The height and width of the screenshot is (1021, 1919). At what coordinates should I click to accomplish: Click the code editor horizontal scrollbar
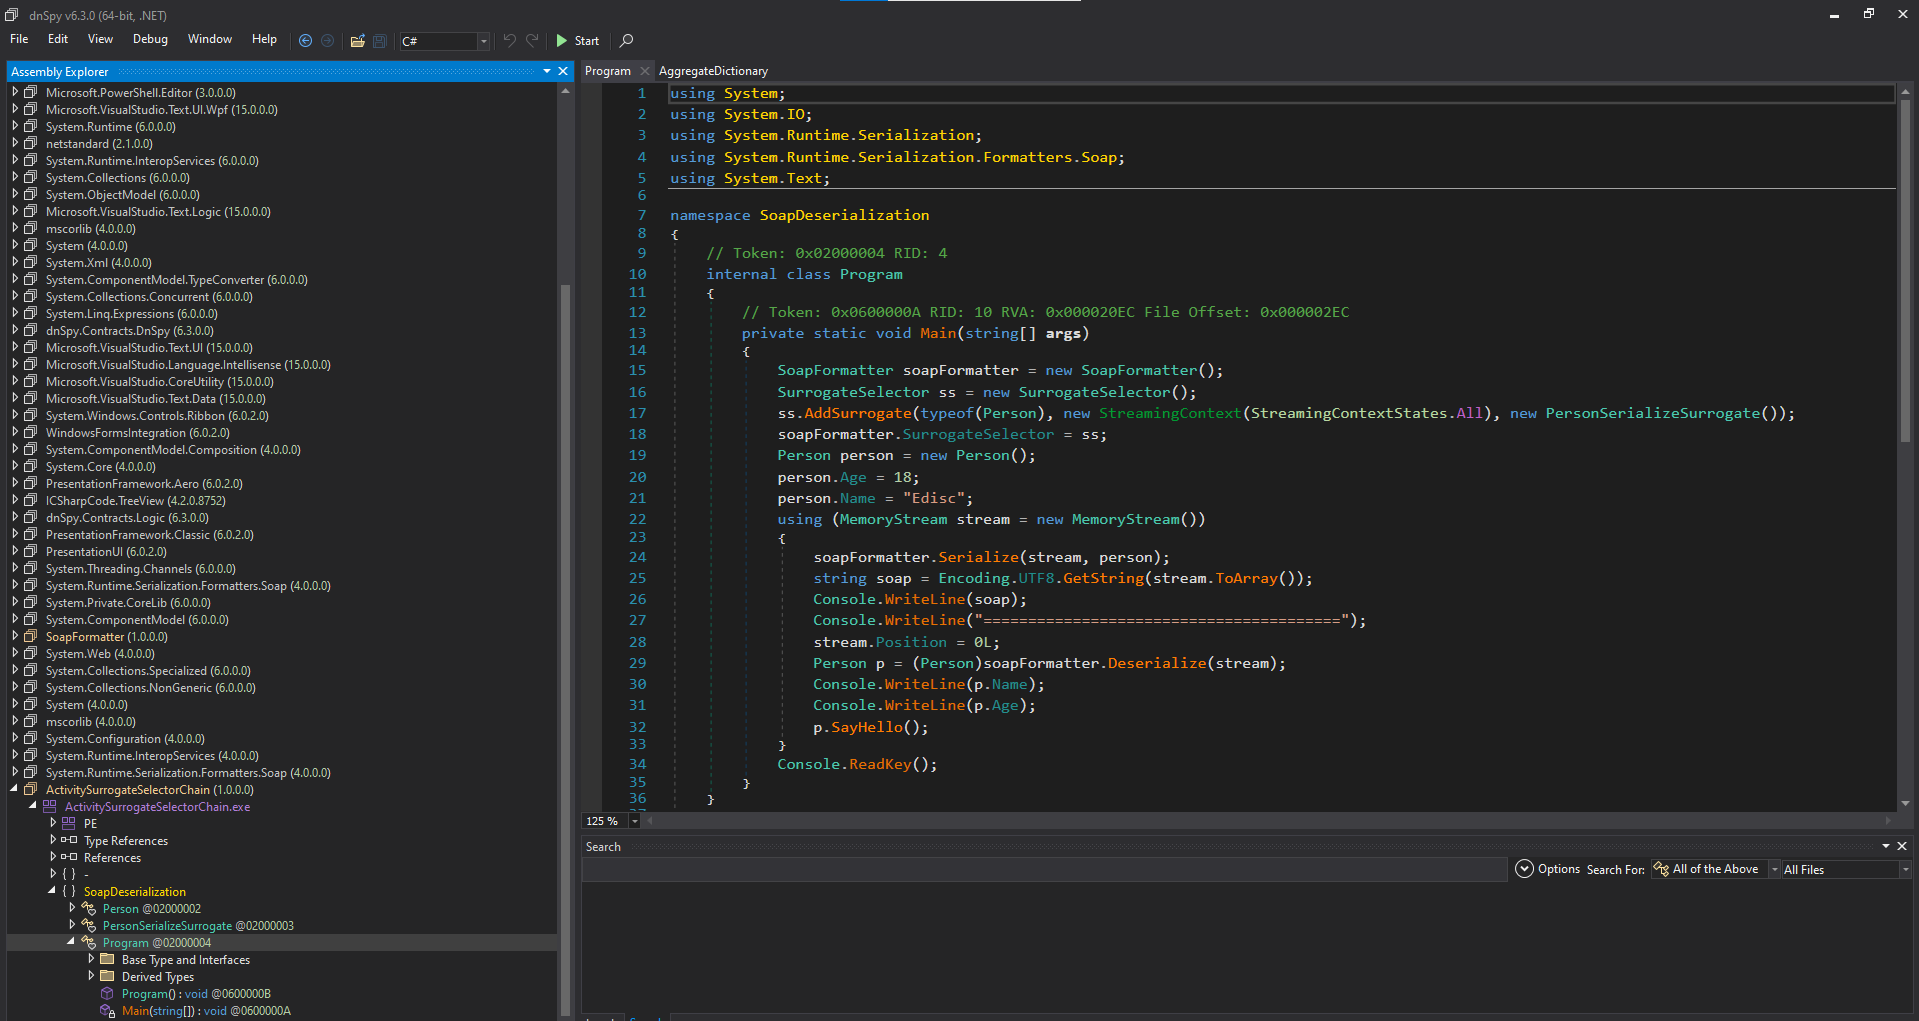tap(1267, 821)
